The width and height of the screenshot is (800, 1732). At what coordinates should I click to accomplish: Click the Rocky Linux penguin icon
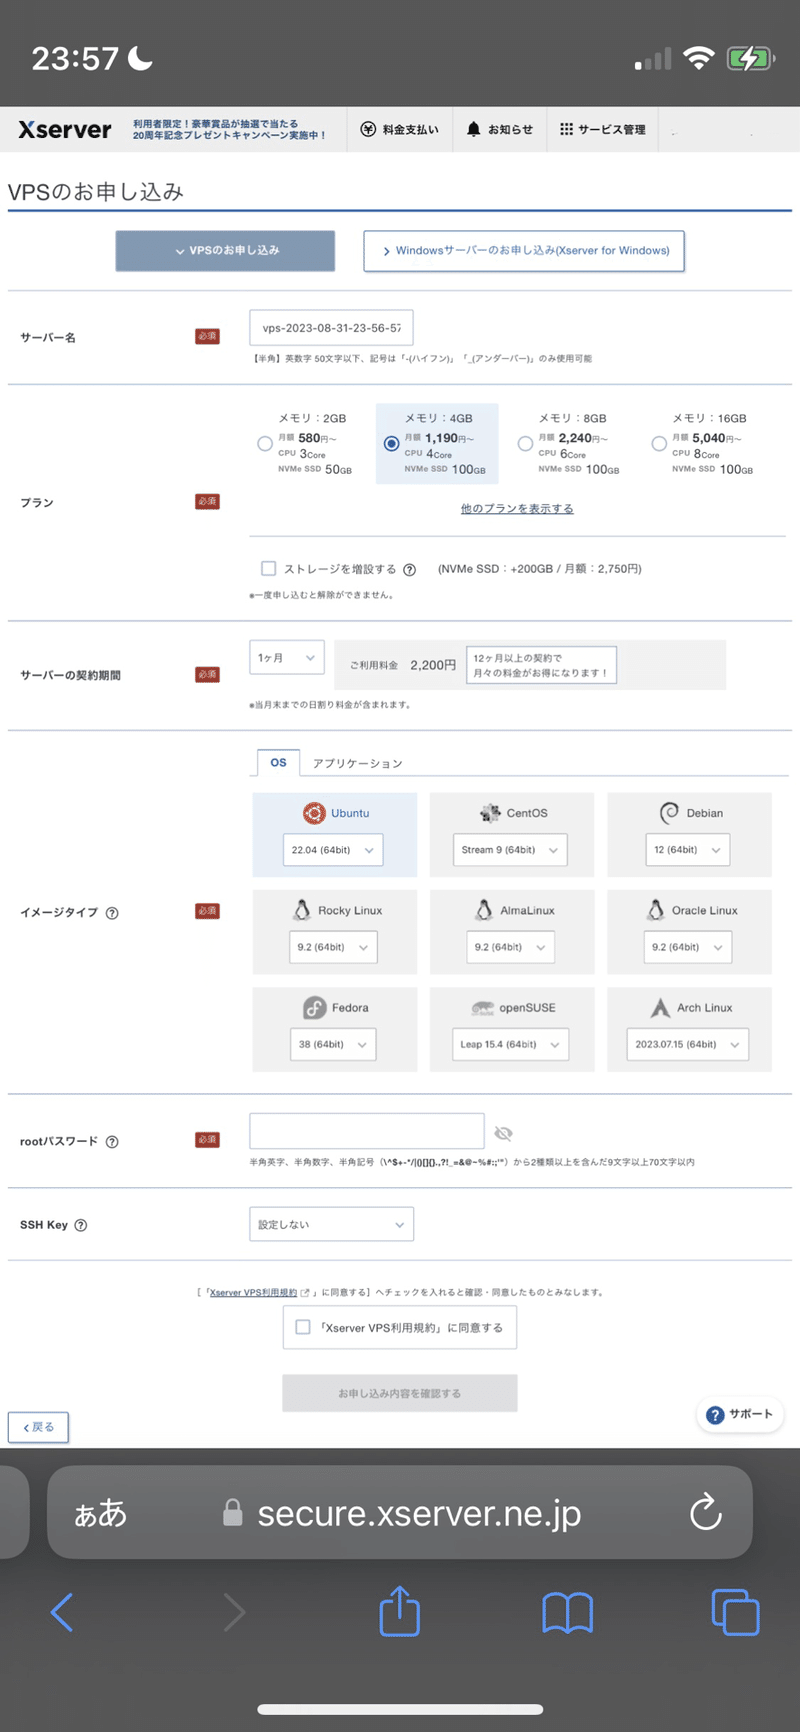pos(302,910)
